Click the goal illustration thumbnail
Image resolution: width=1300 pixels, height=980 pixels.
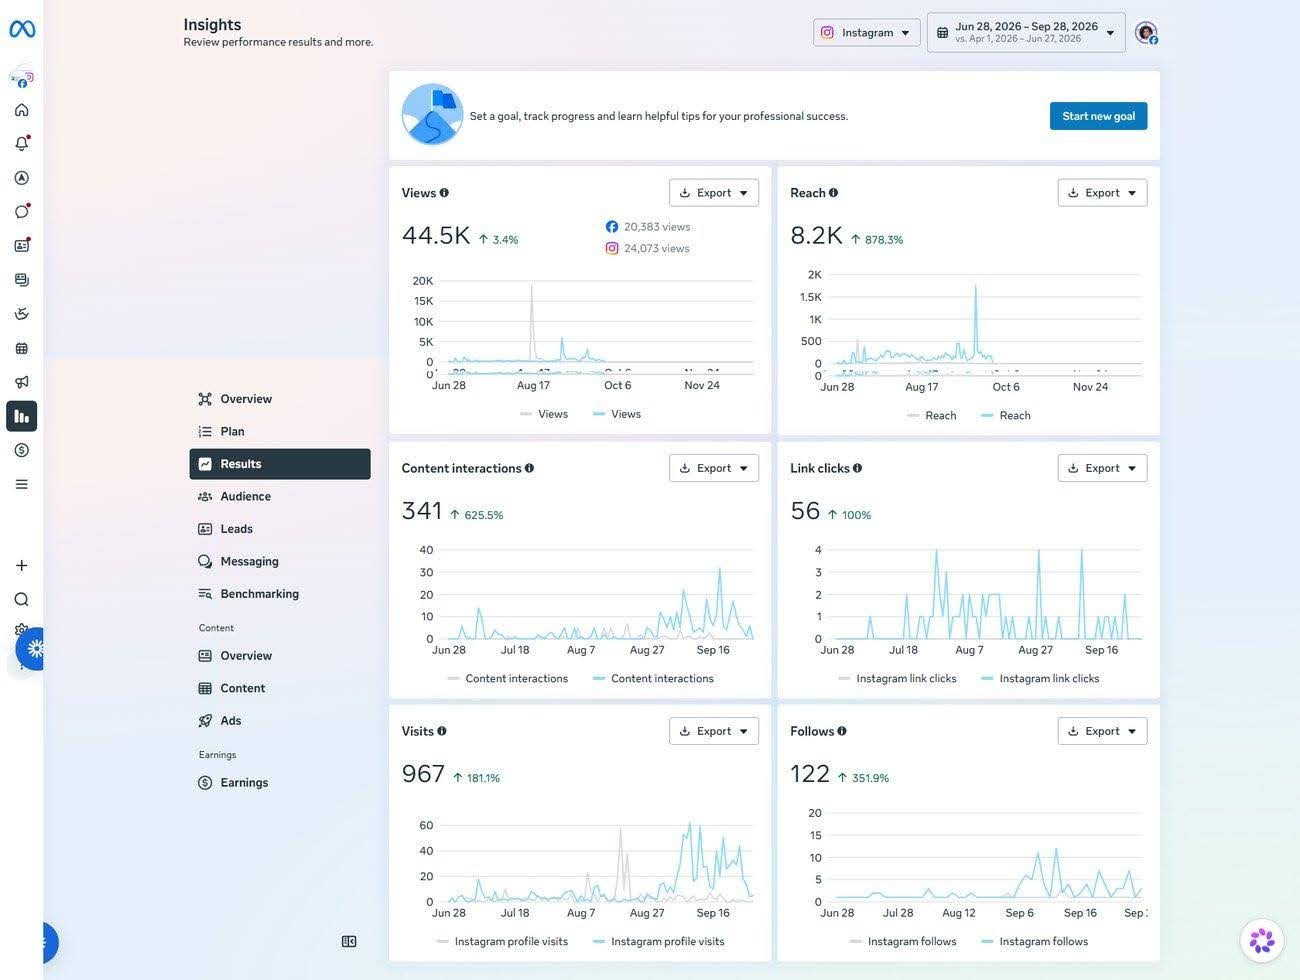[x=432, y=114]
